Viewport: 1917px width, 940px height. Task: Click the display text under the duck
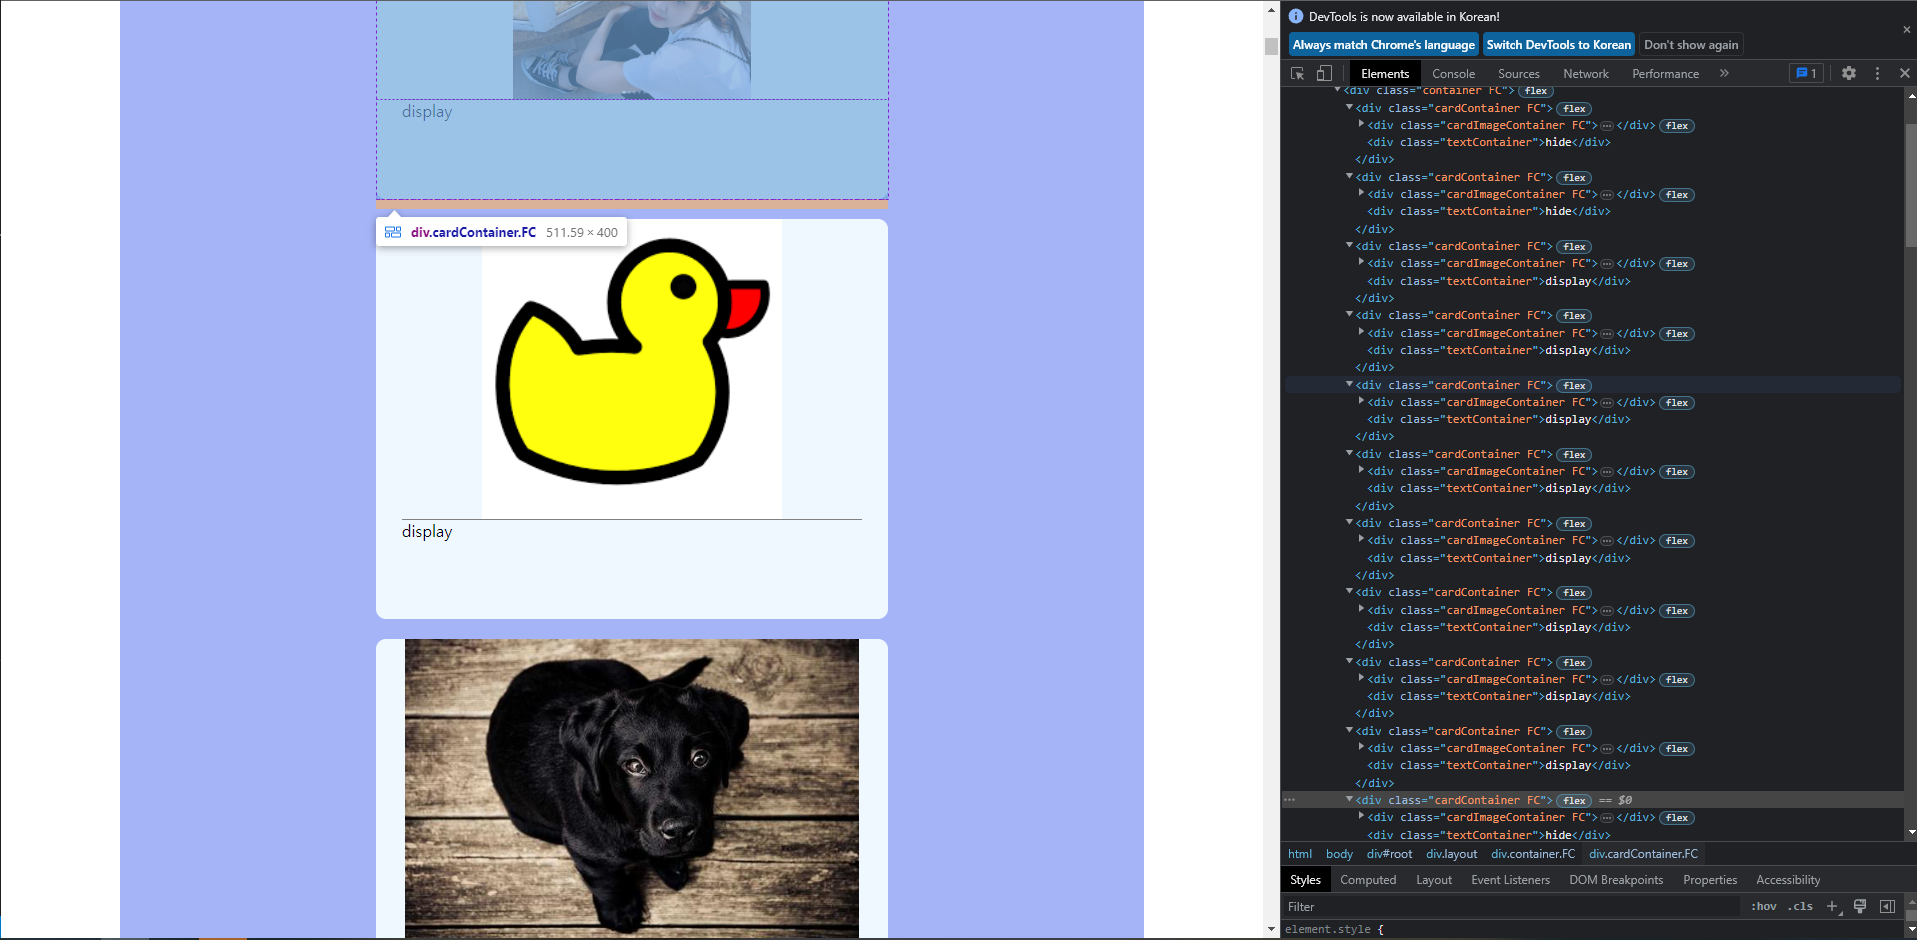(427, 532)
